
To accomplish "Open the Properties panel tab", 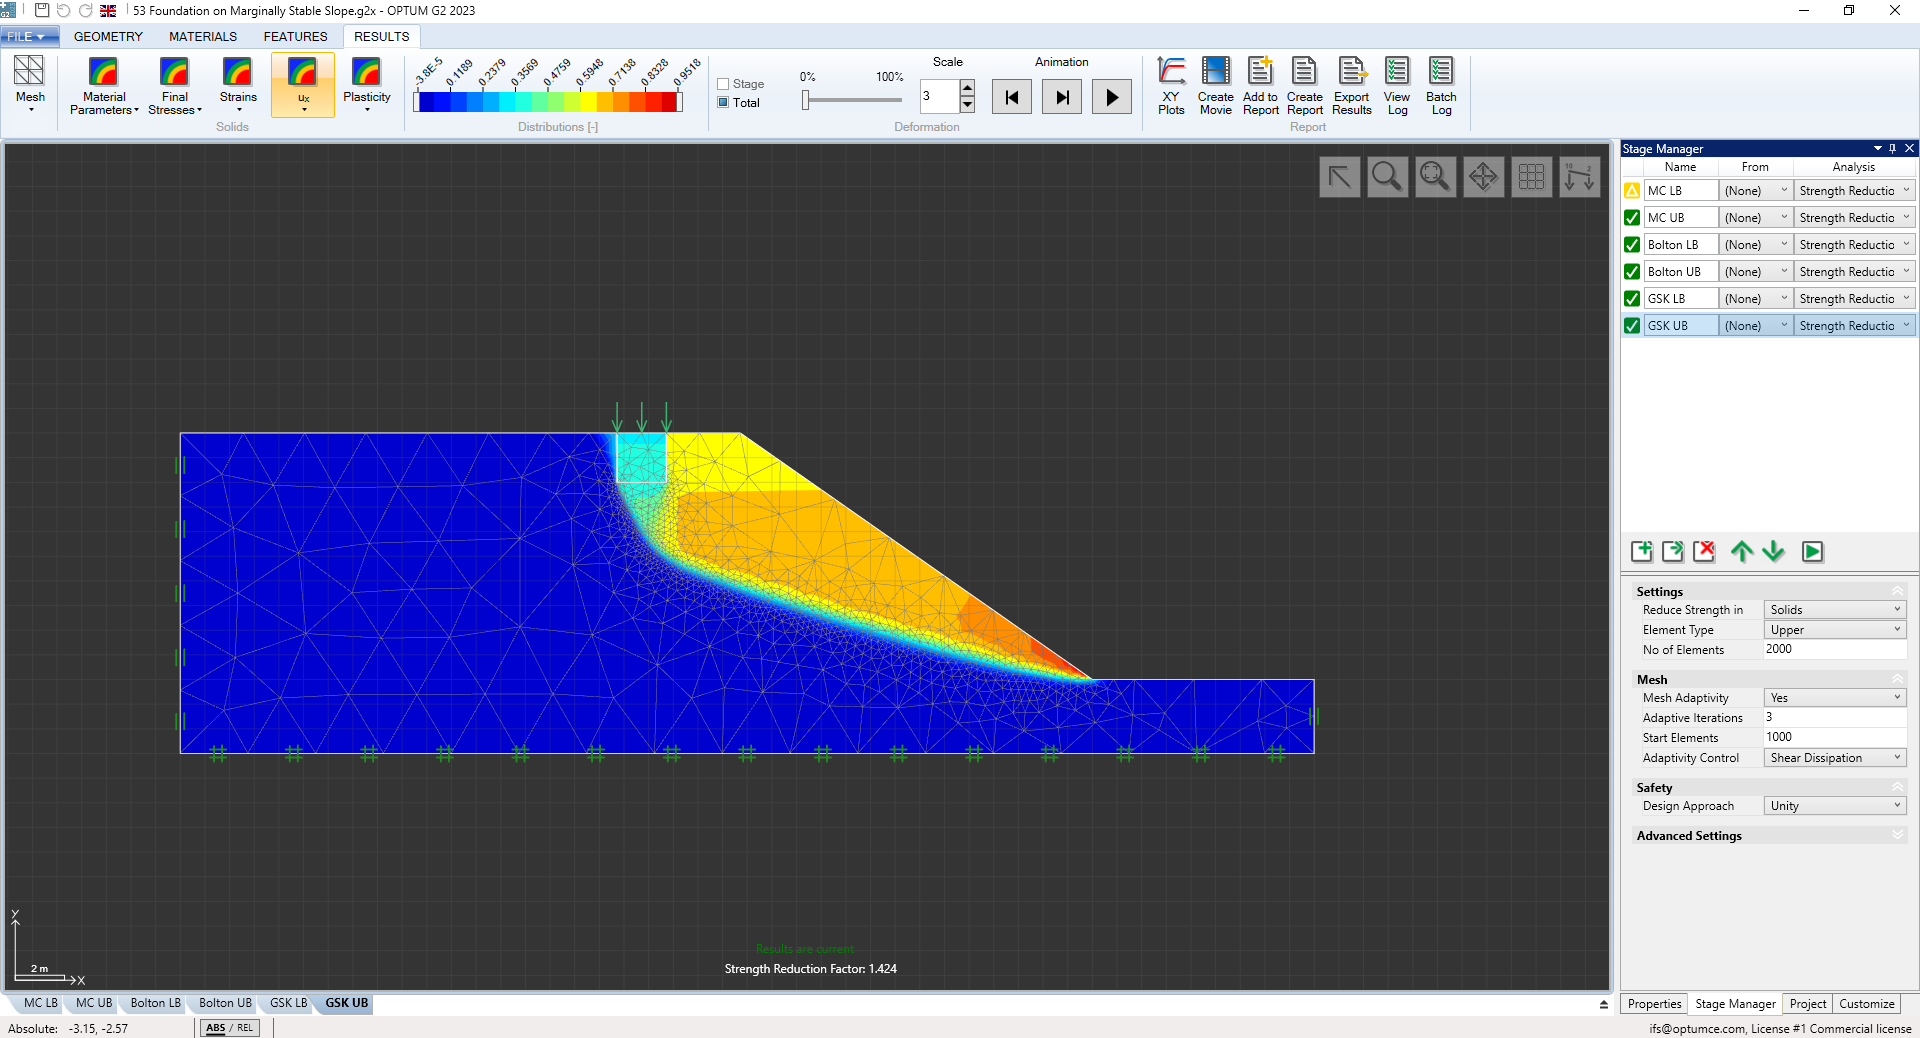I will click(1654, 1004).
